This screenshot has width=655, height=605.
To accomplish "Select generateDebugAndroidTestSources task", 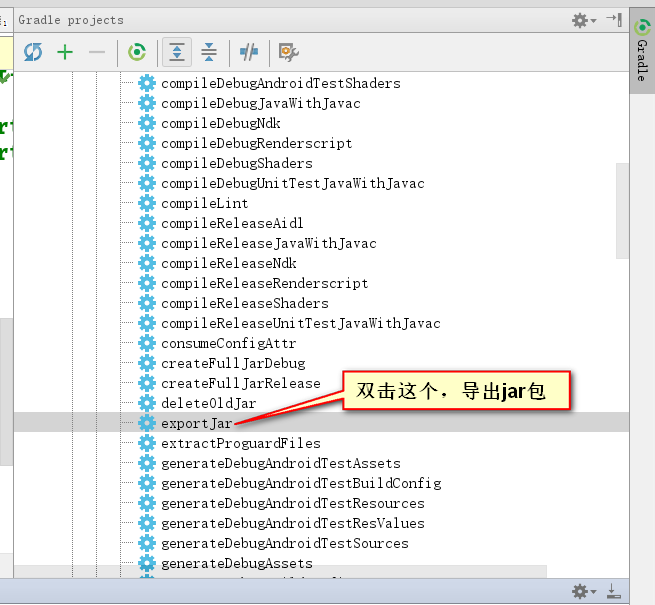I will (x=285, y=543).
